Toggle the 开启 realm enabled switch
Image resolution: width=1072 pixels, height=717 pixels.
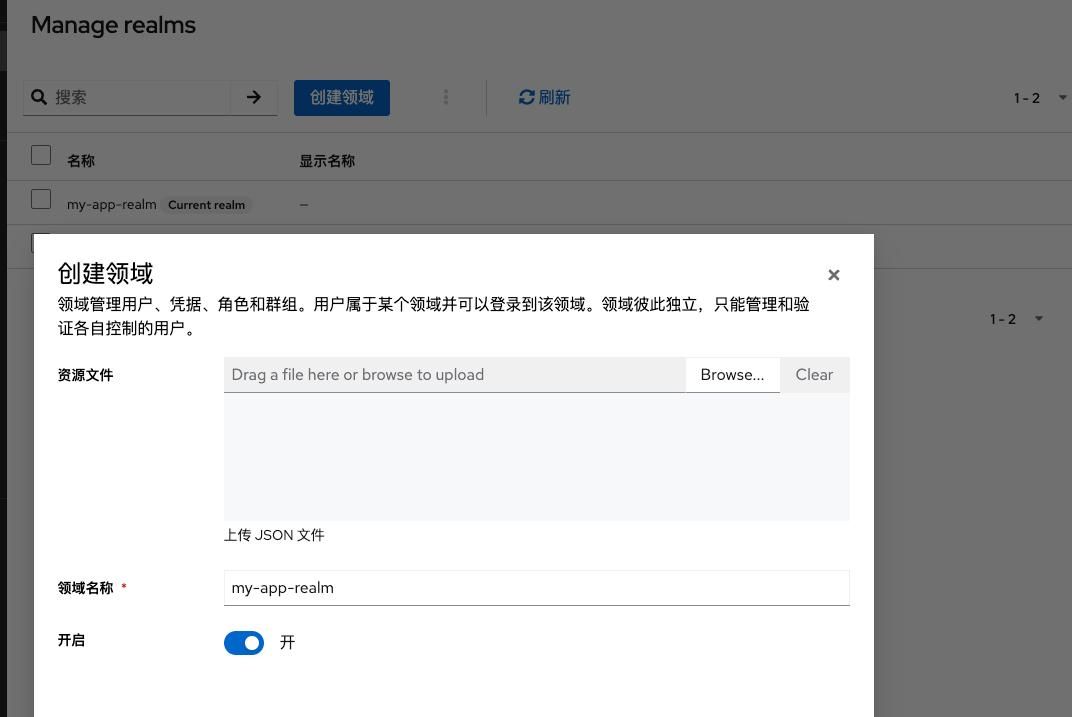pyautogui.click(x=244, y=643)
